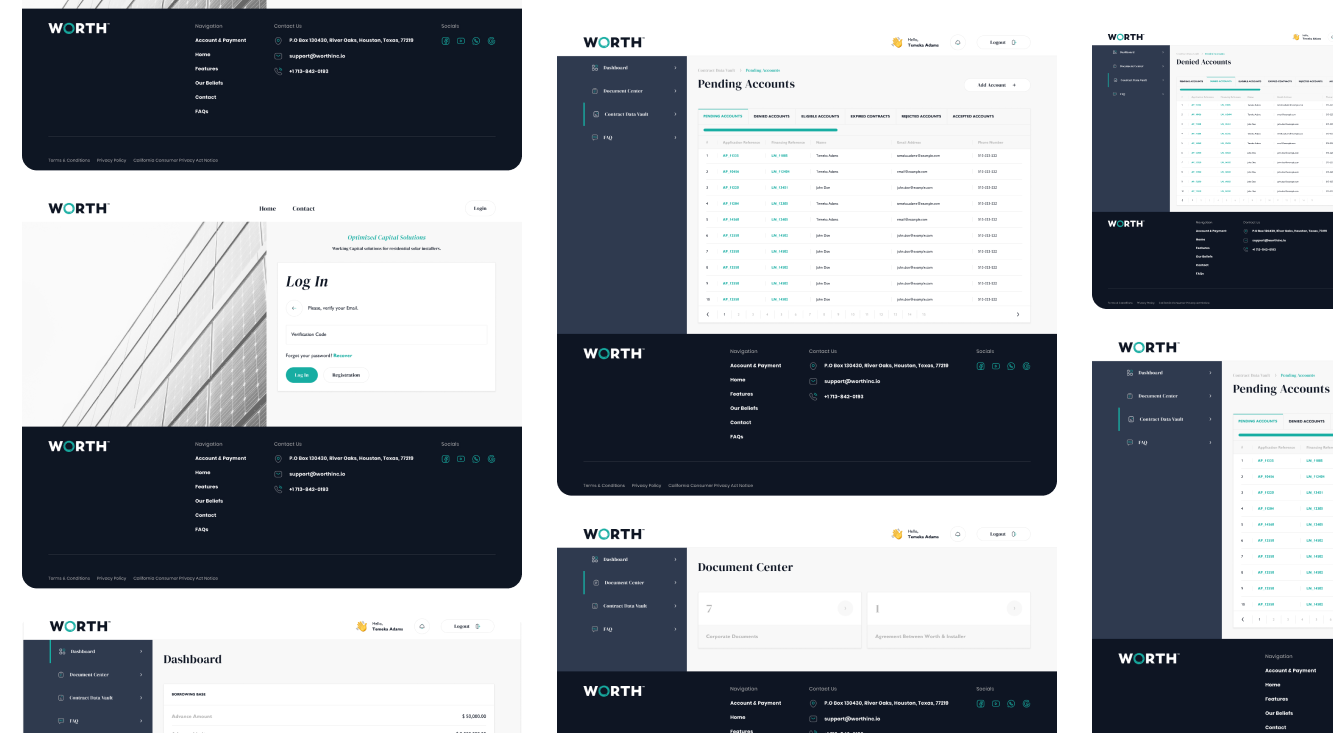Screen dimensions: 1333x733
Task: Expand the Dashboard chevron on the full Pending Accounts page
Action: [675, 68]
